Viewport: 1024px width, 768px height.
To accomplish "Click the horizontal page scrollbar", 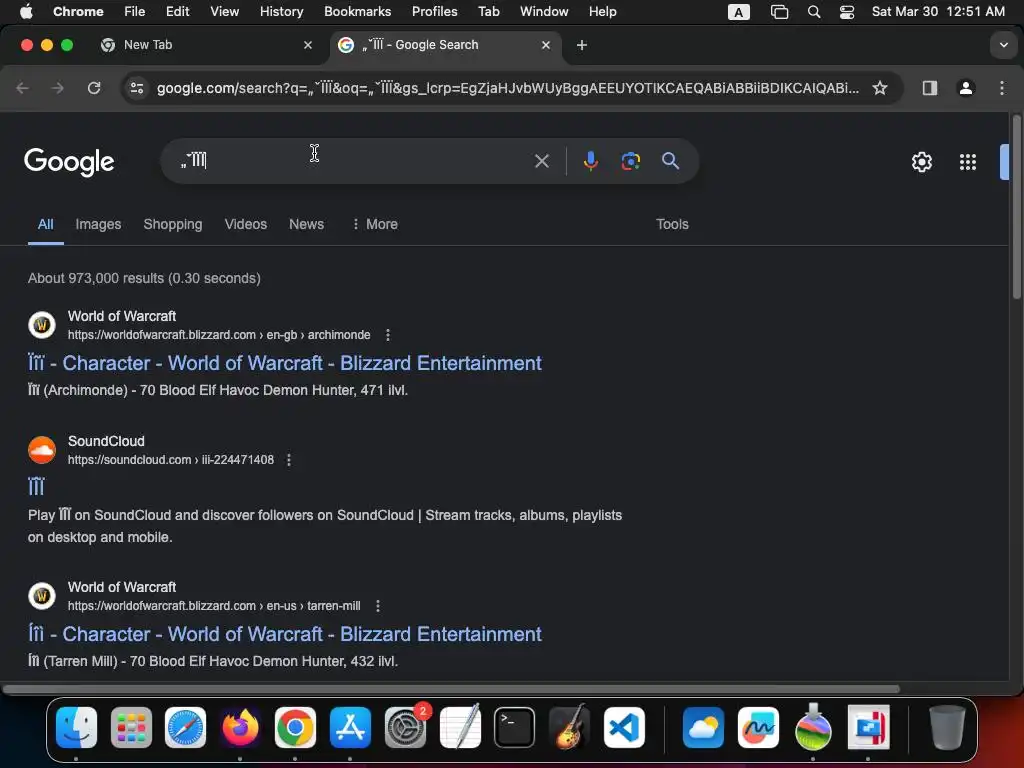I will [451, 689].
